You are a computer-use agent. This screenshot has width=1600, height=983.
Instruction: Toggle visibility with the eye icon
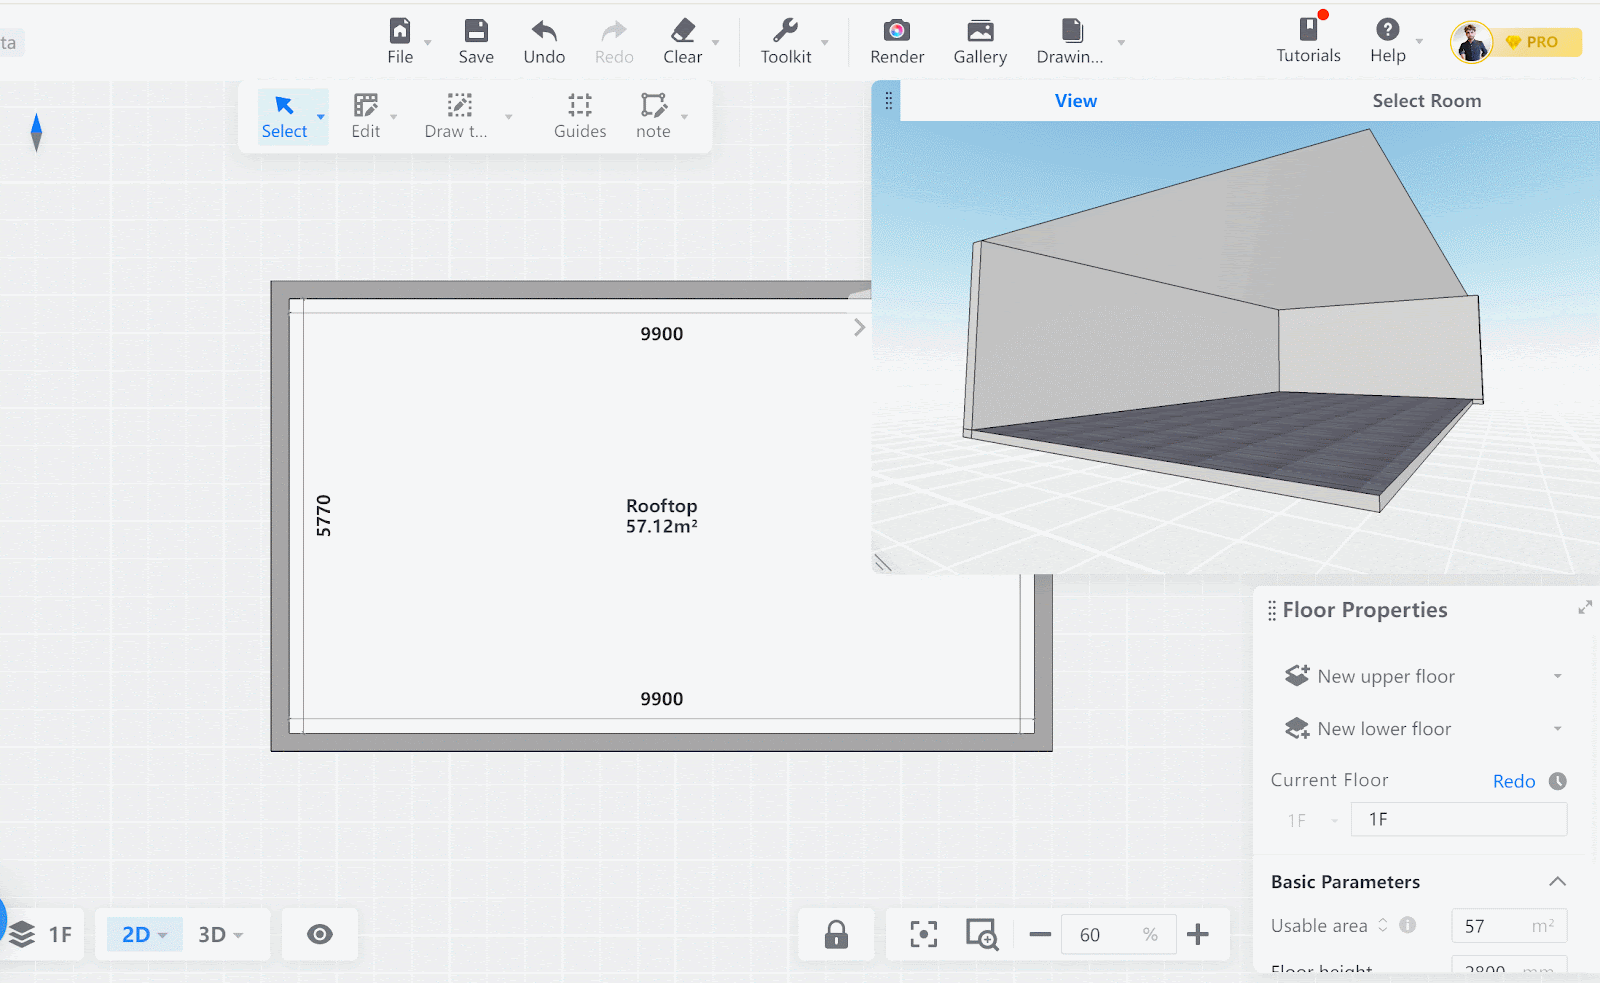click(320, 934)
